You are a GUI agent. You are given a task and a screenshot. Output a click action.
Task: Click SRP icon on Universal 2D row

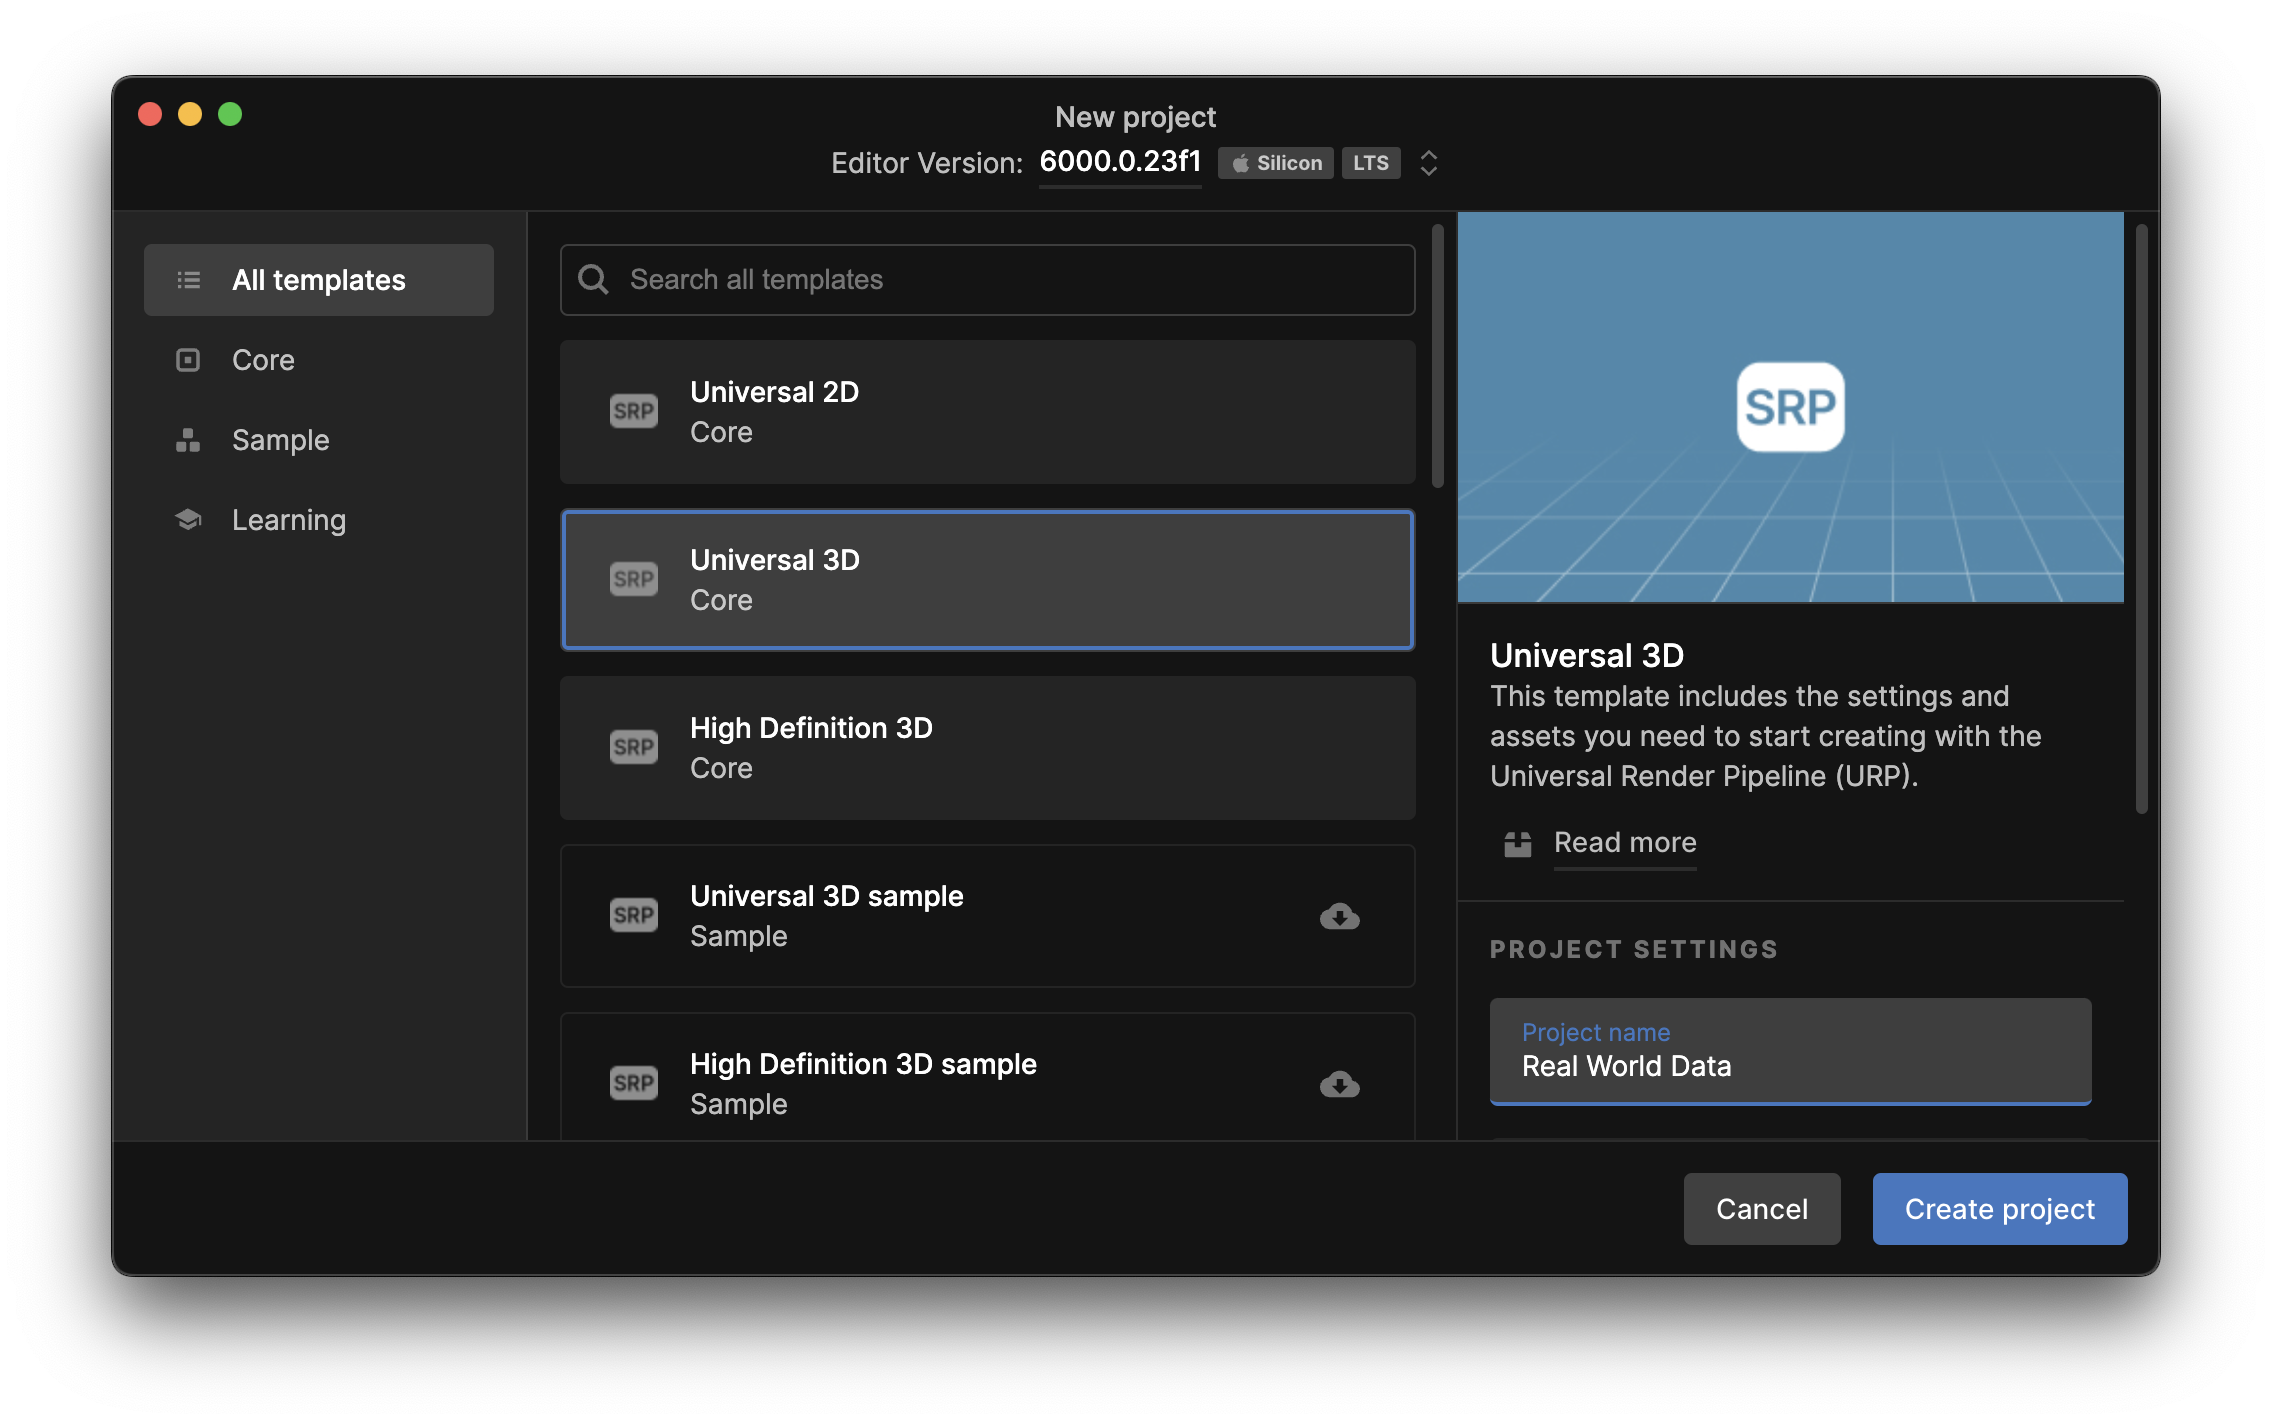[x=634, y=411]
